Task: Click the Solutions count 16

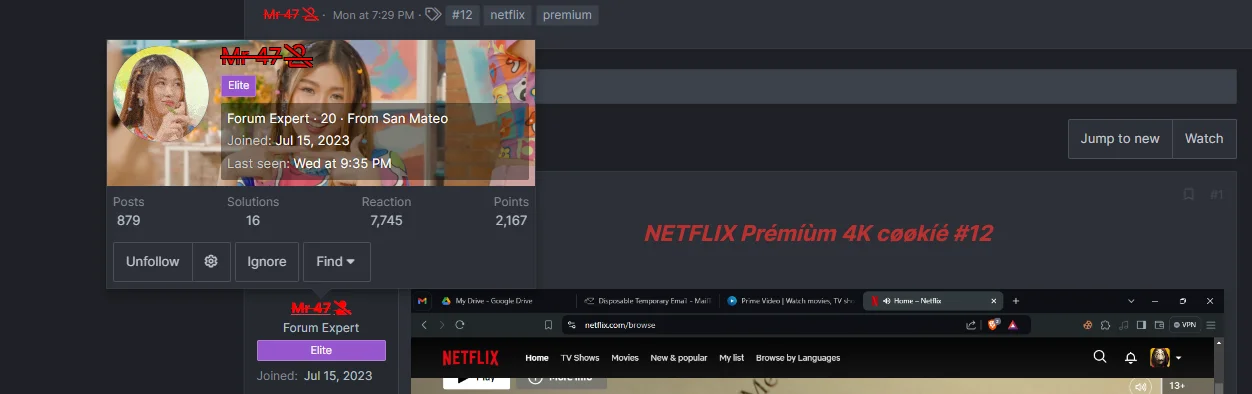Action: [x=253, y=220]
